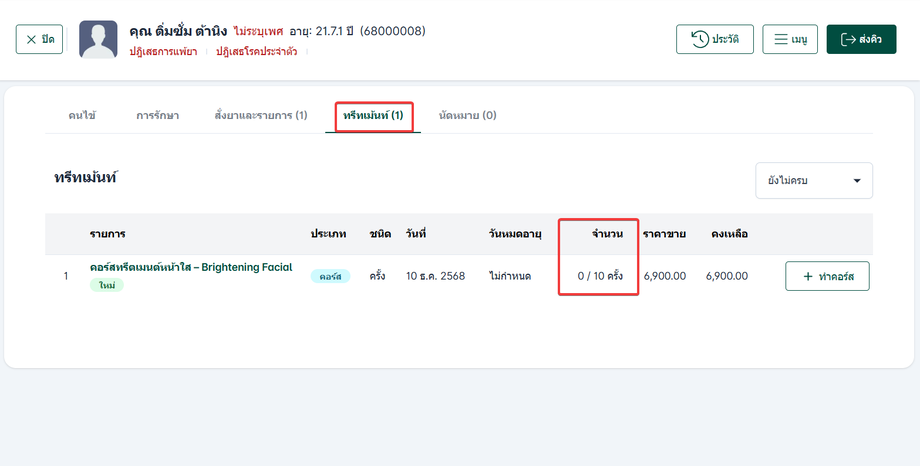Open the นัดหมาย (0) tab
The image size is (920, 466).
(x=468, y=115)
